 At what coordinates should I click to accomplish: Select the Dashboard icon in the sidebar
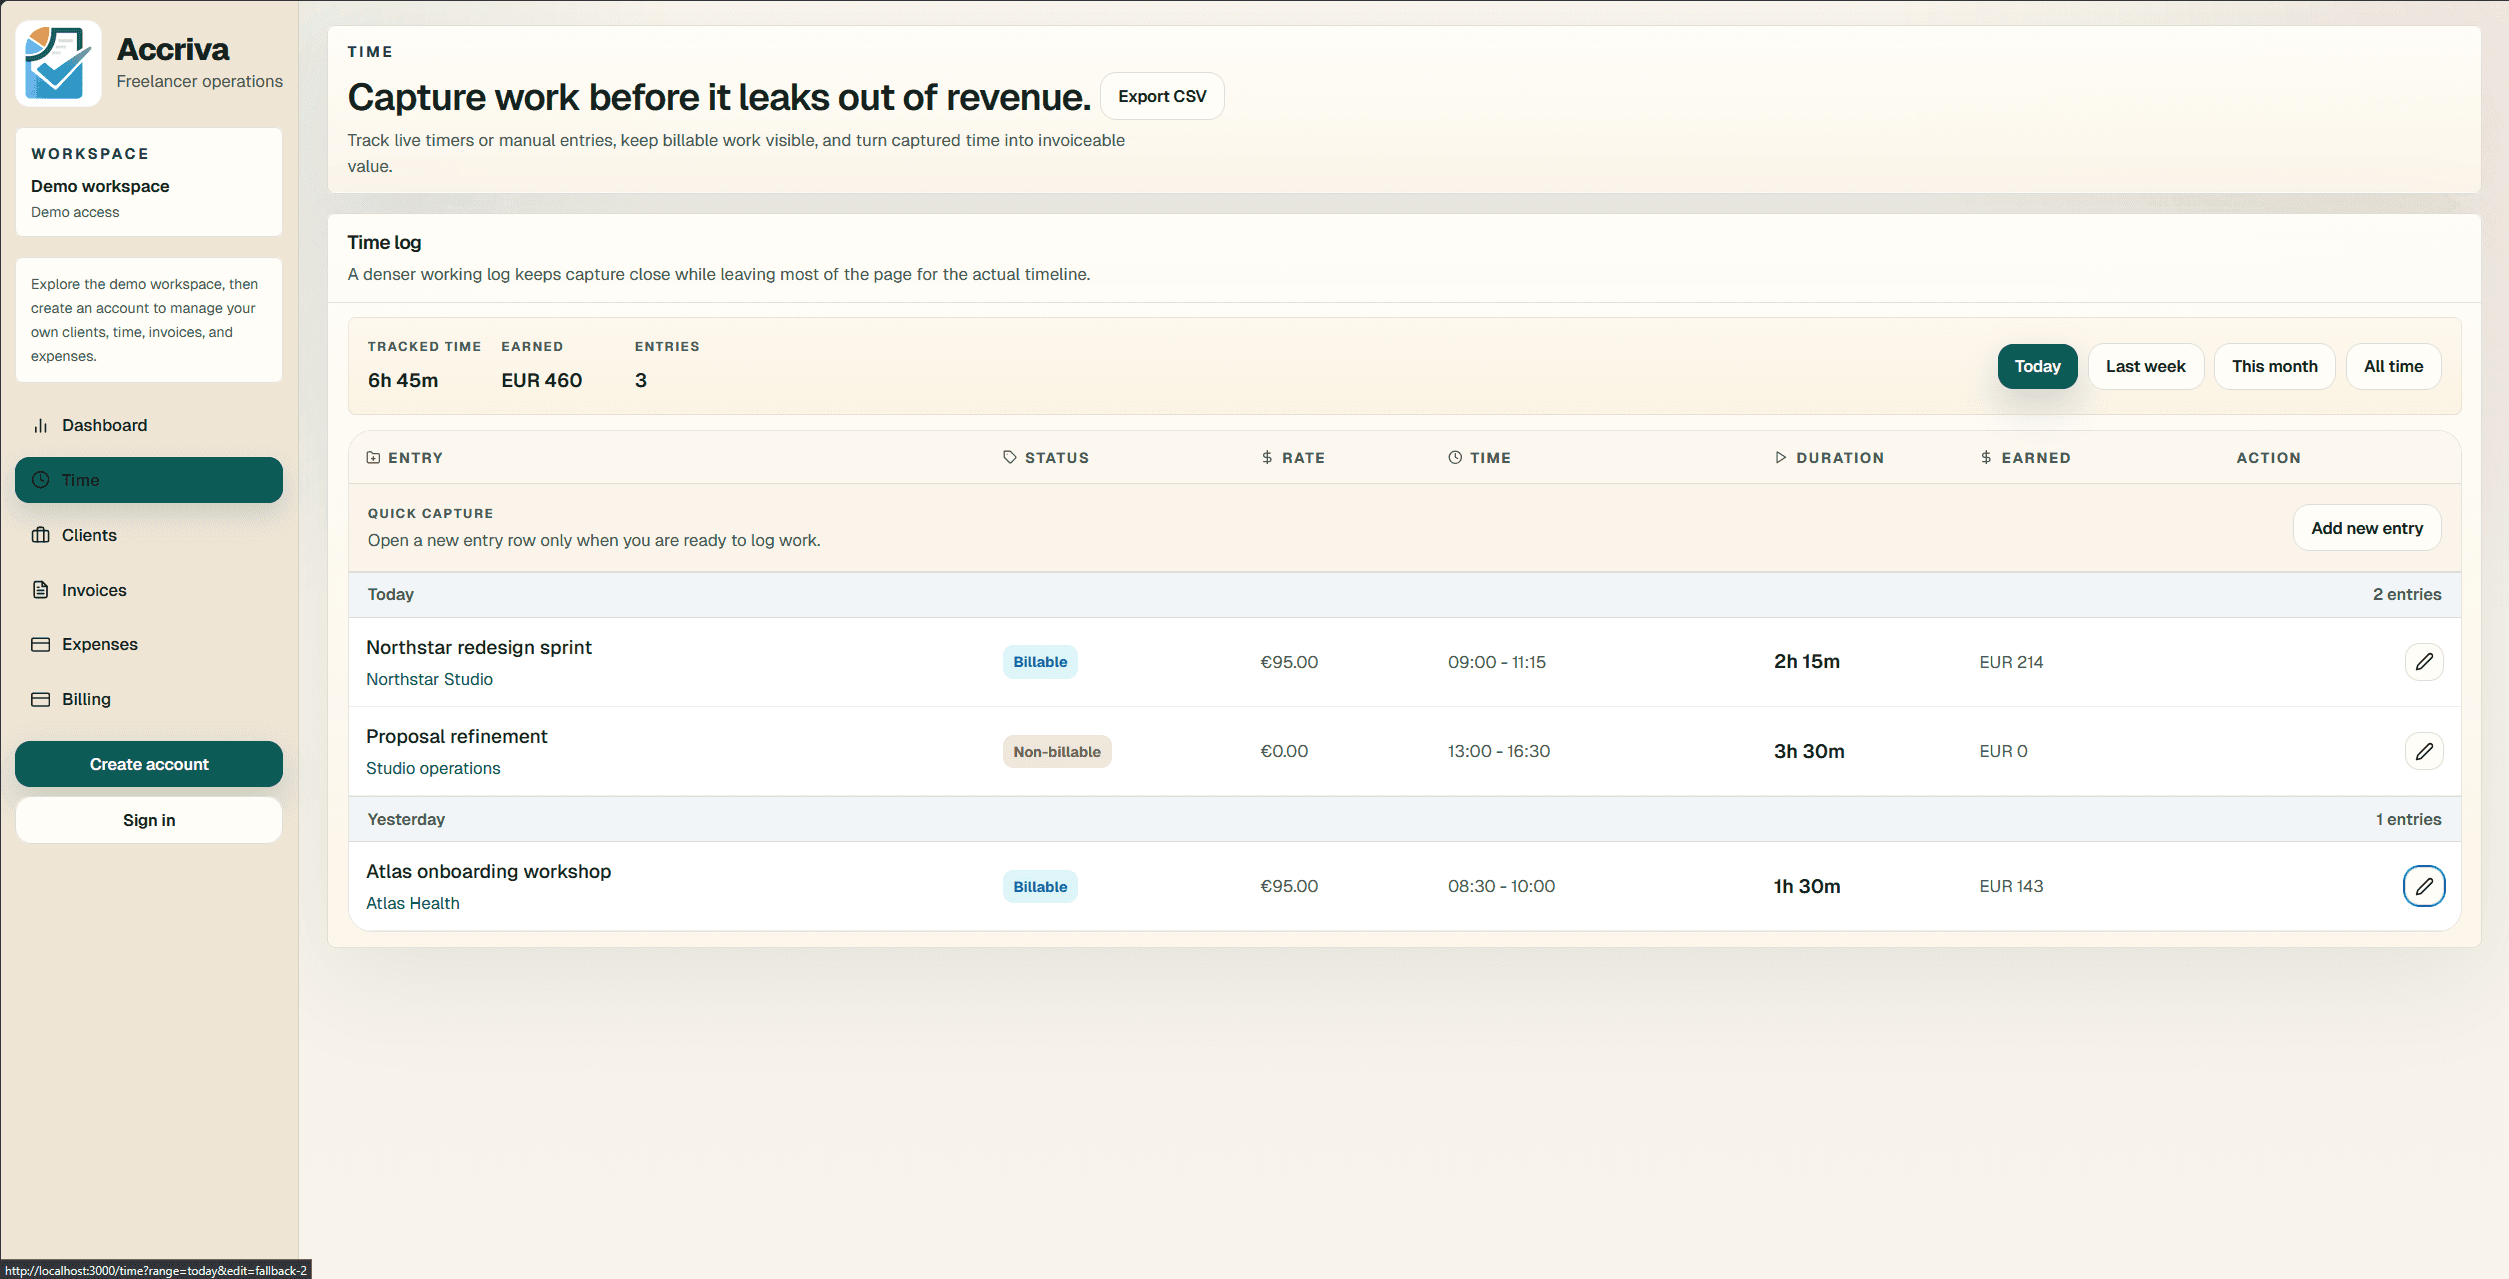[40, 424]
